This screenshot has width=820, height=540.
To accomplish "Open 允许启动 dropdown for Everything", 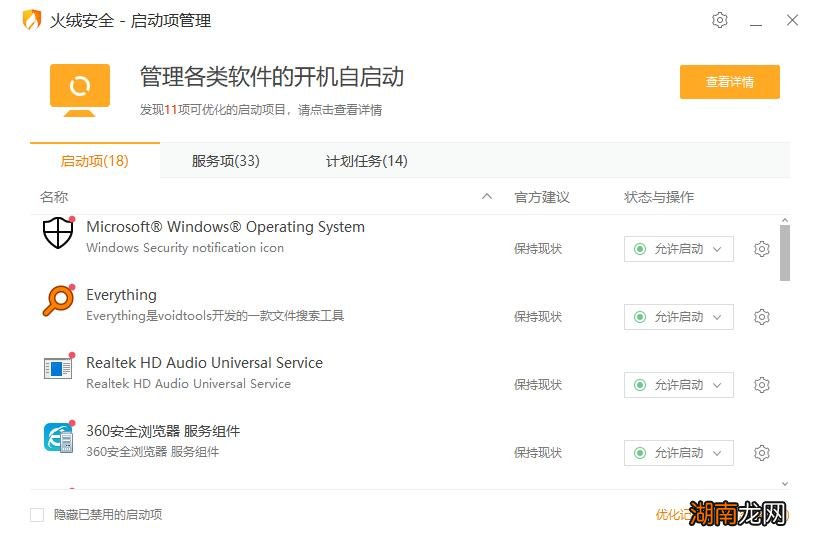I will click(678, 317).
